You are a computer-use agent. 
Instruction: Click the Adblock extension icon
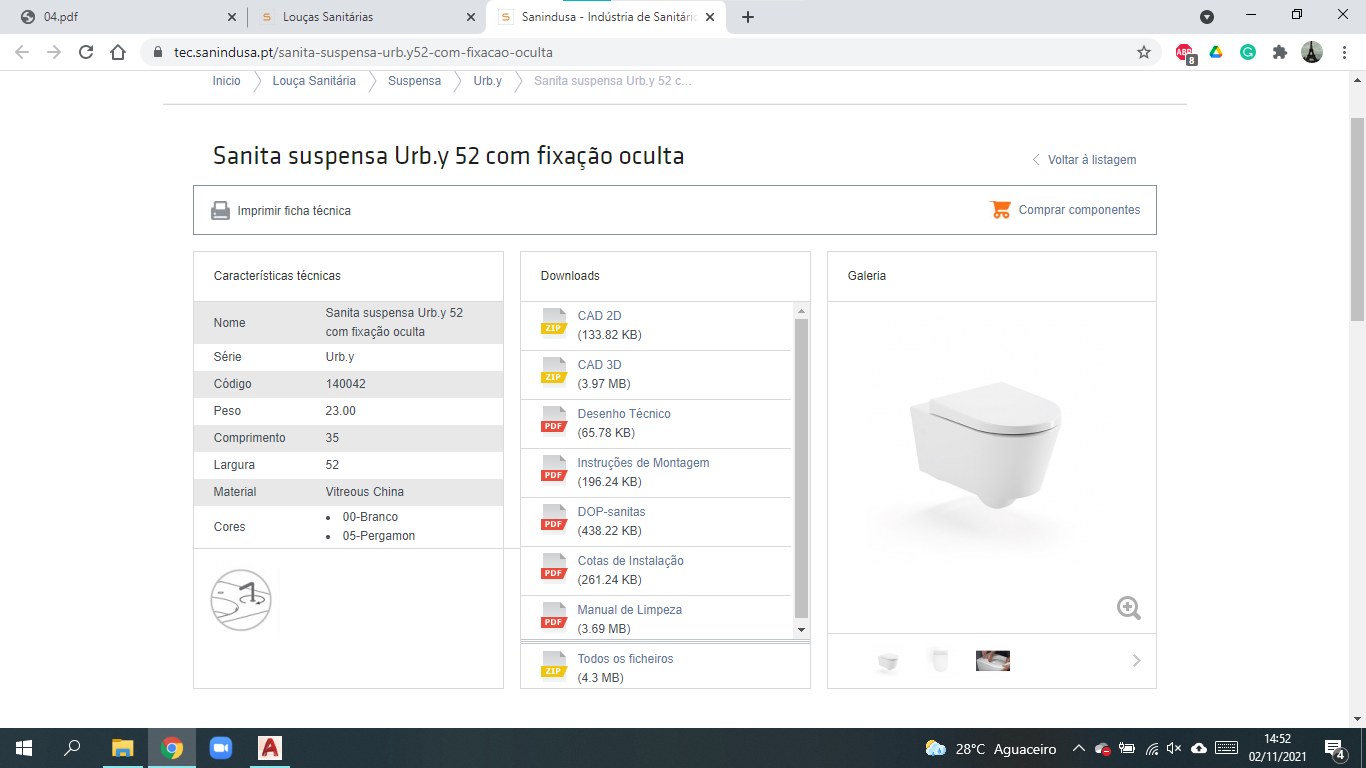pos(1185,53)
